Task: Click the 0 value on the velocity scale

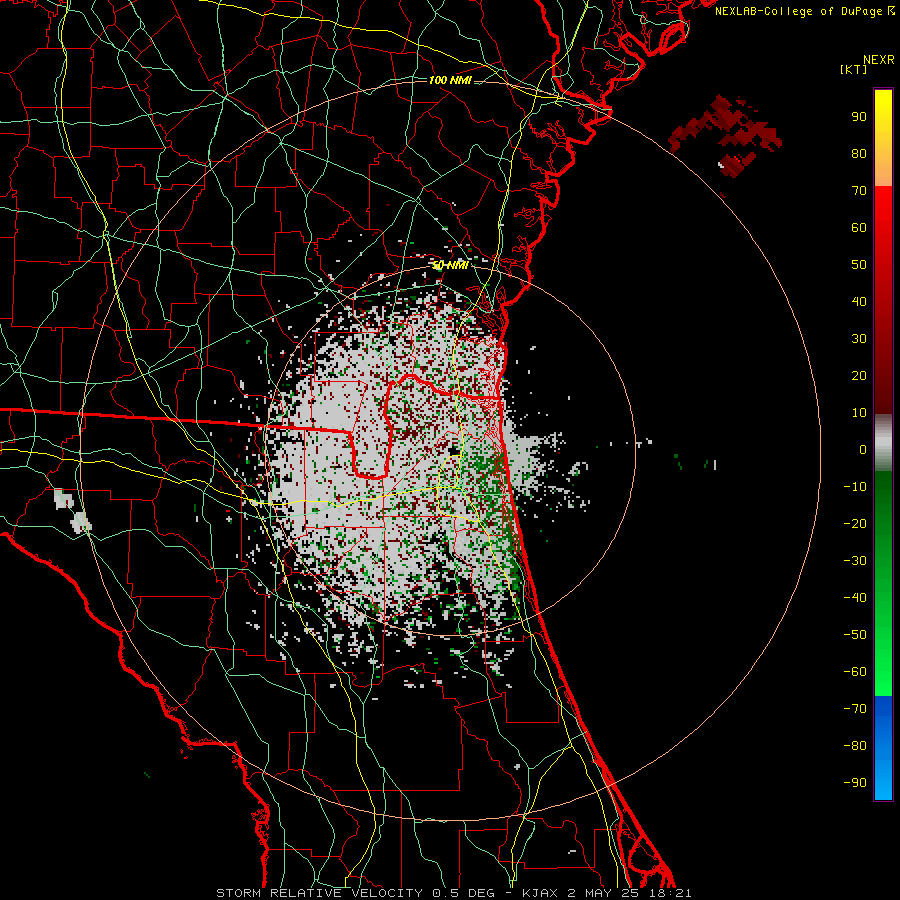Action: click(x=863, y=450)
